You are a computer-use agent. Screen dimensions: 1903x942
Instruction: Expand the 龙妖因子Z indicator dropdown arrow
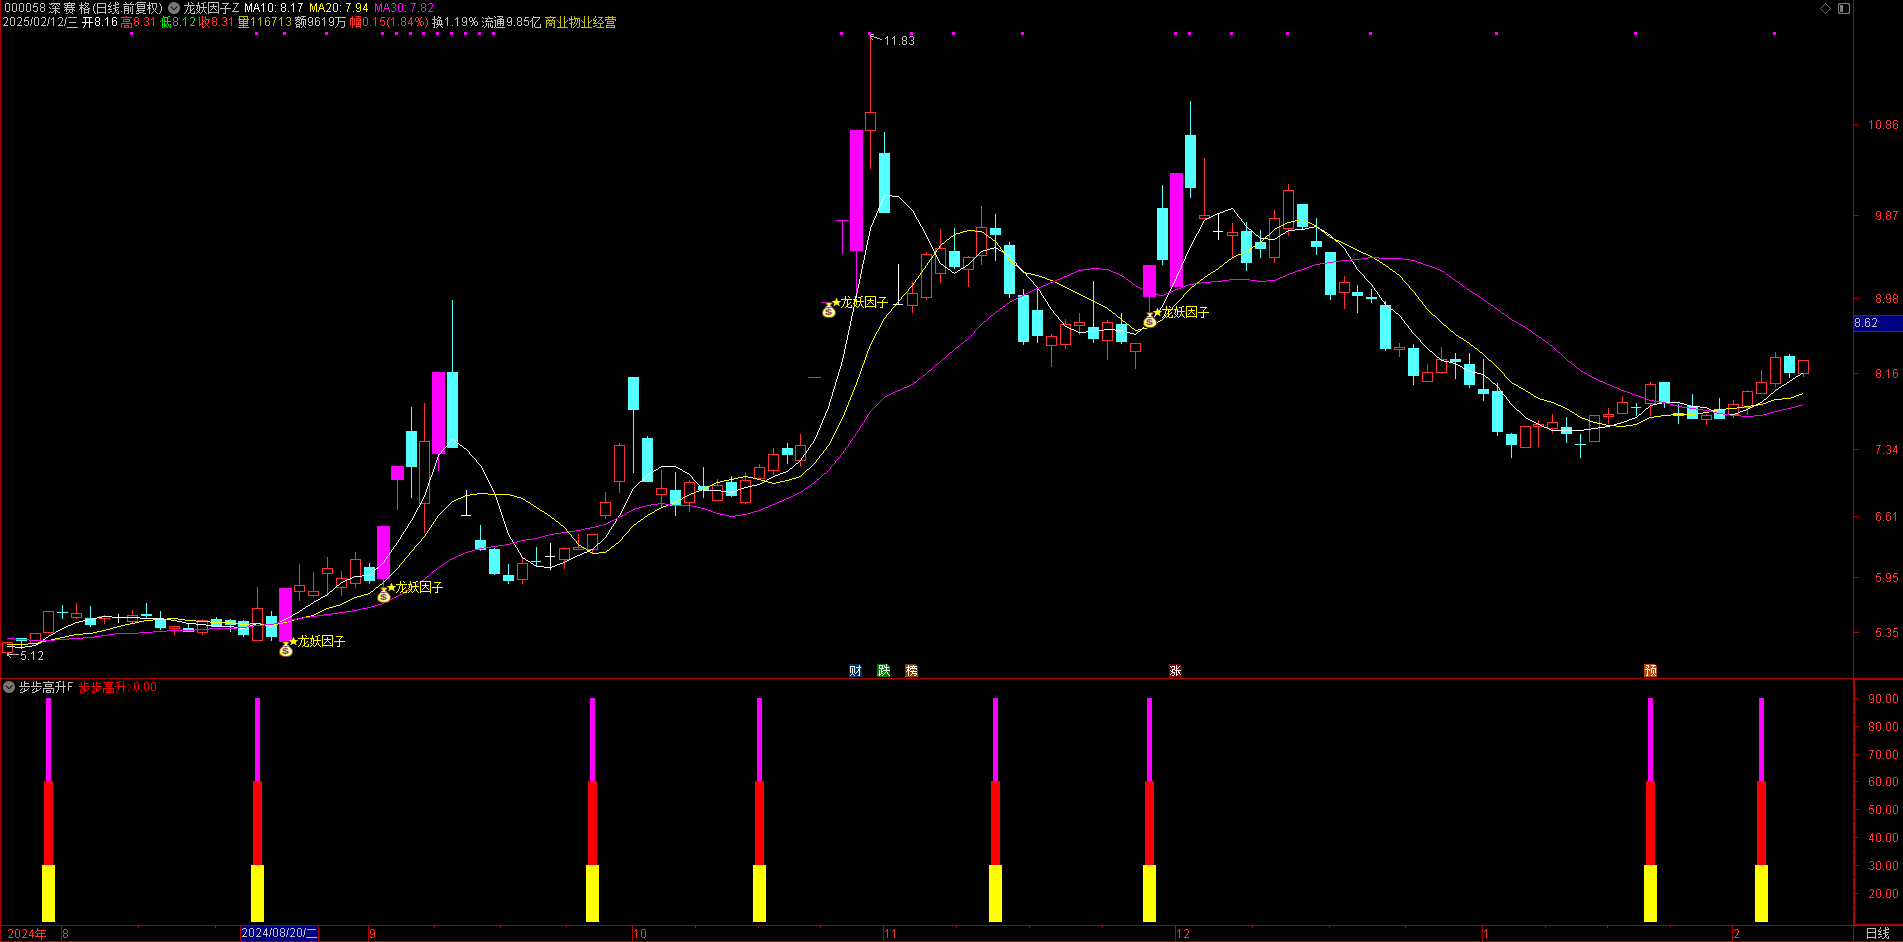click(x=174, y=8)
